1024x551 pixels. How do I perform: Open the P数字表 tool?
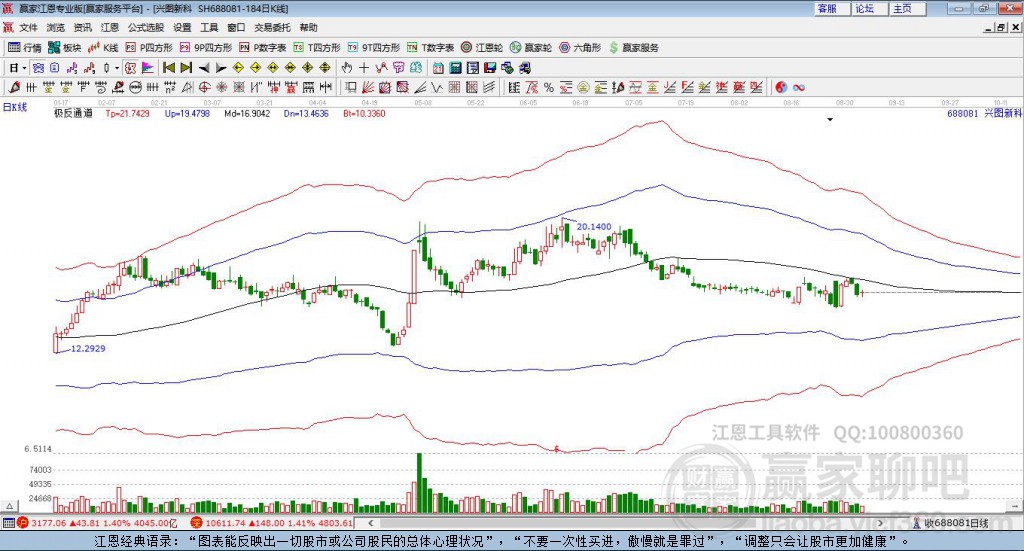pyautogui.click(x=263, y=48)
